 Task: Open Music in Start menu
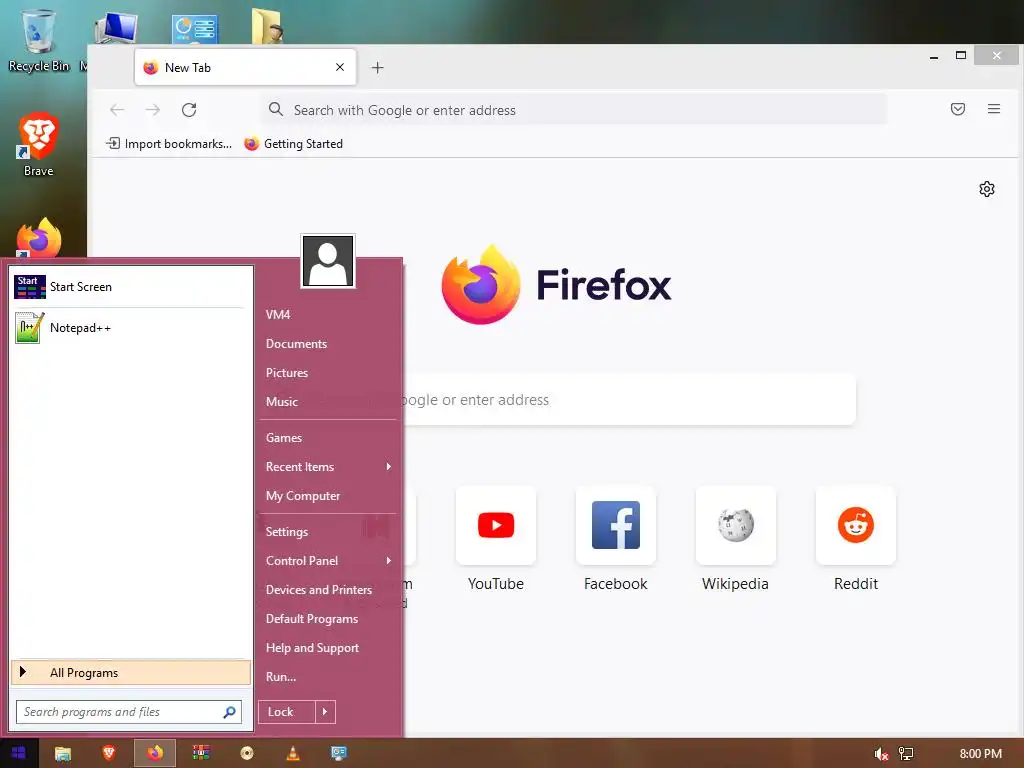[x=282, y=402]
